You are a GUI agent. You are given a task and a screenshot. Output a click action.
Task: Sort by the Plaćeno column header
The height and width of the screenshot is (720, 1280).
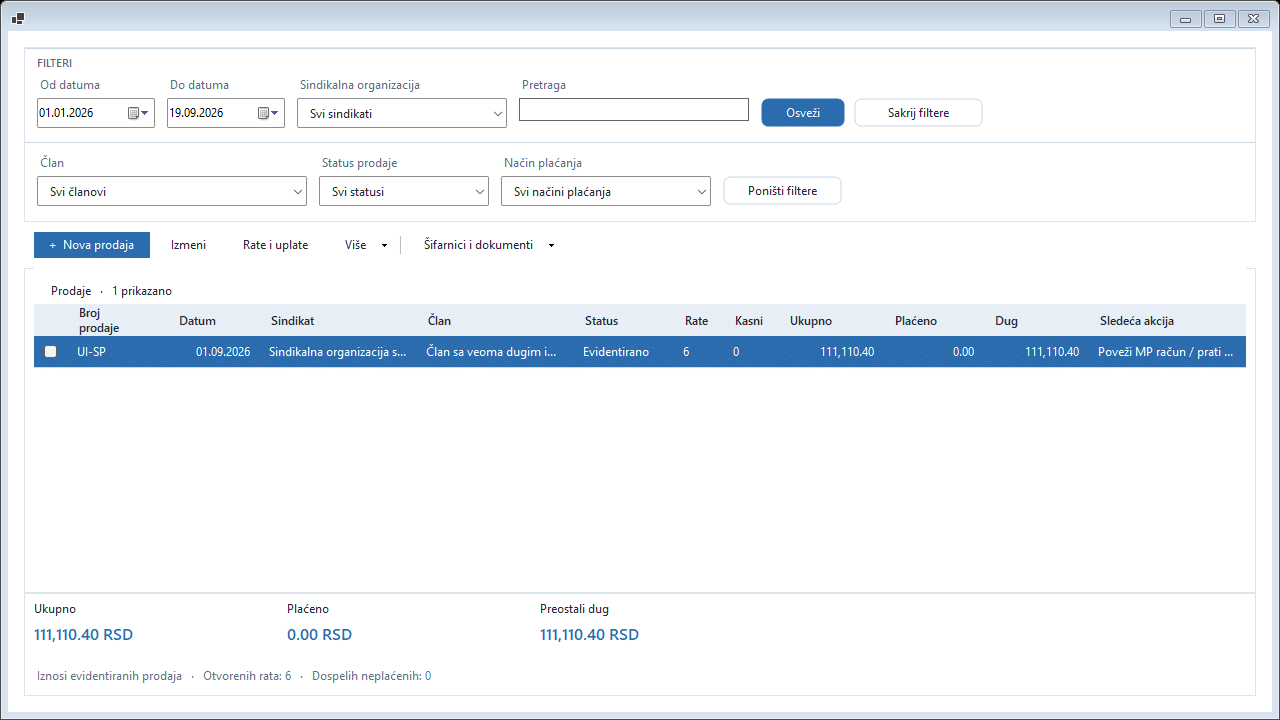tap(916, 321)
